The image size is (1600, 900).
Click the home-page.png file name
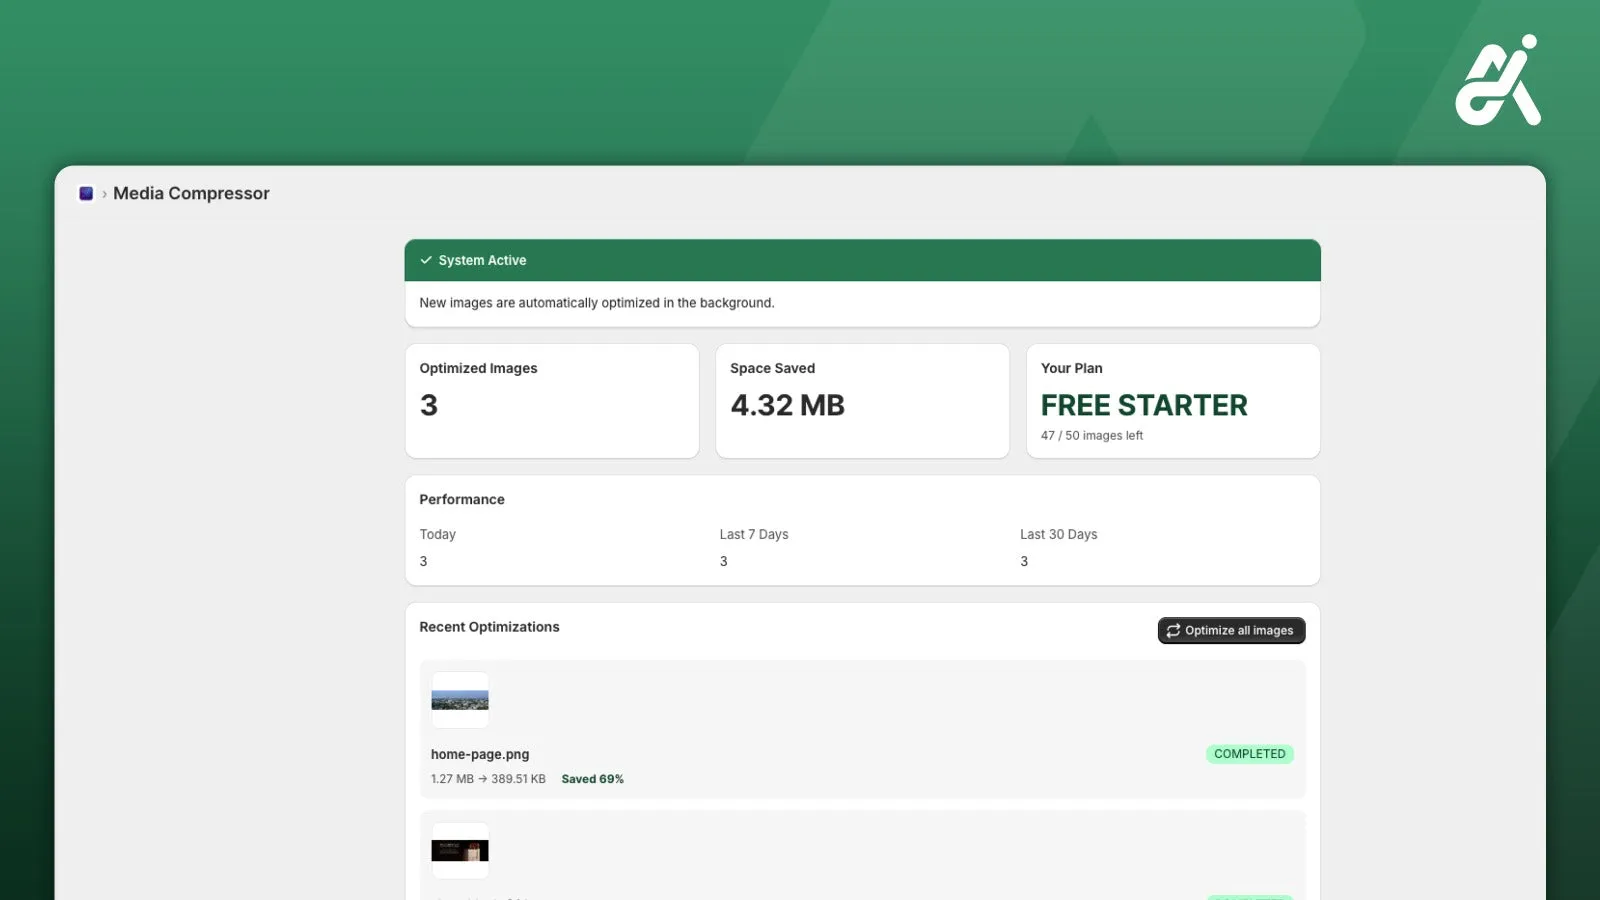480,755
